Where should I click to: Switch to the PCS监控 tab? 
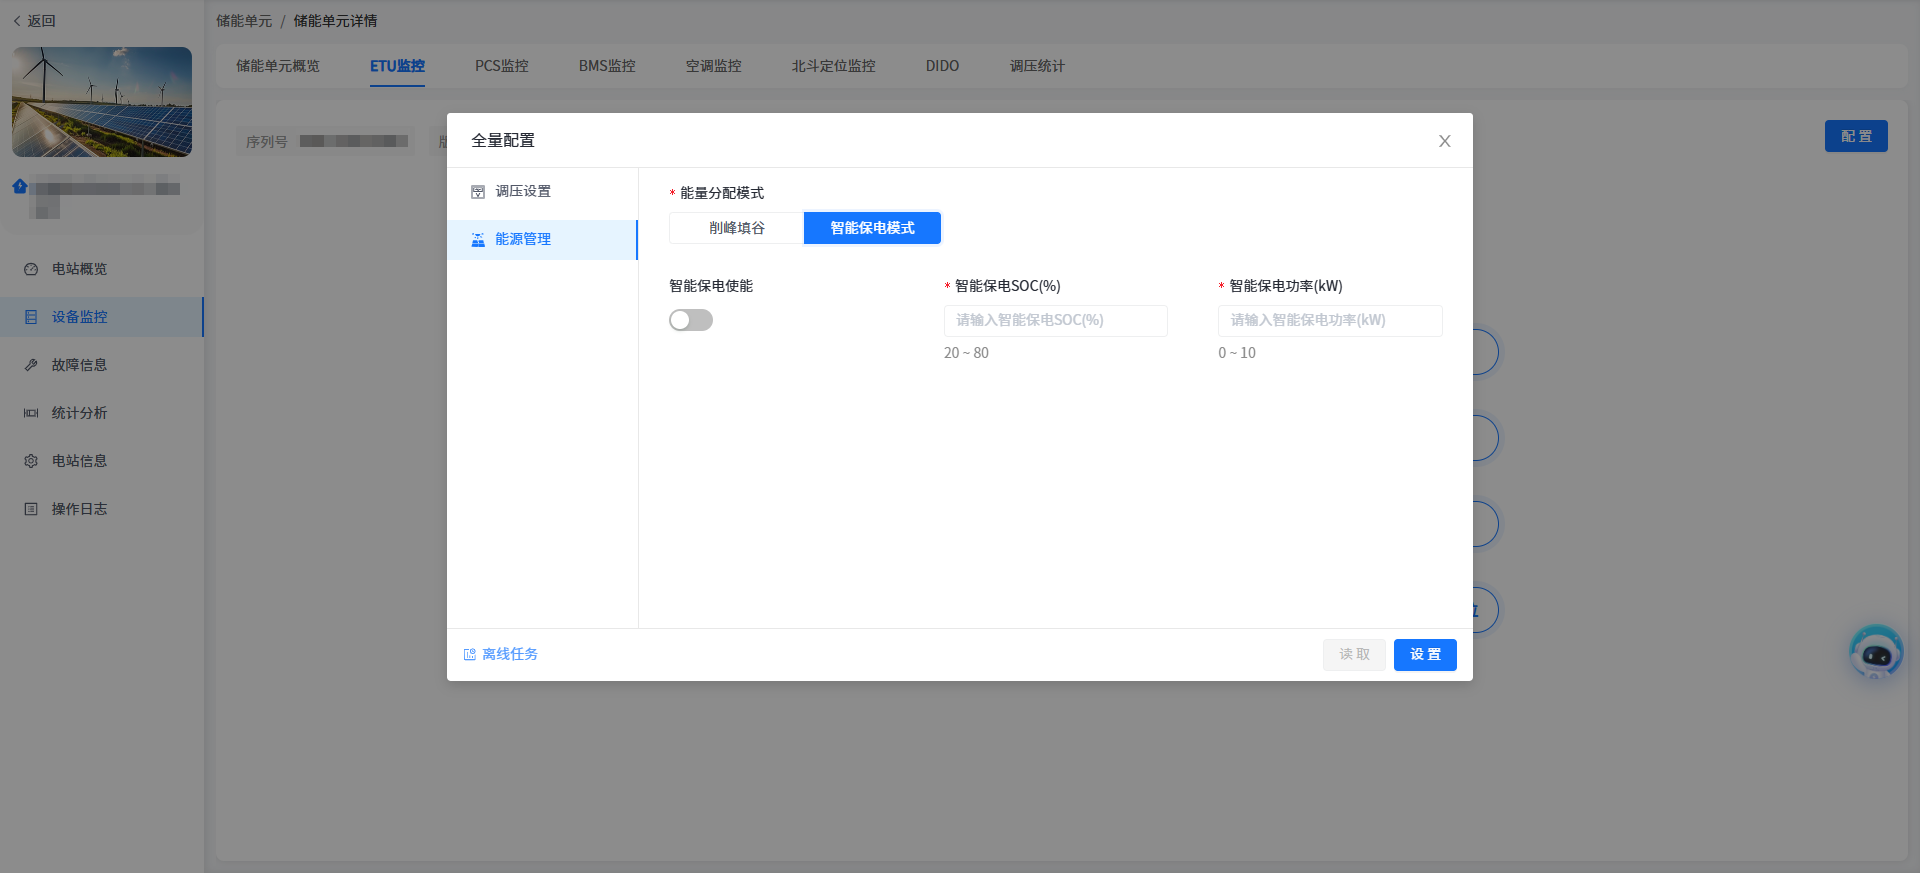501,66
